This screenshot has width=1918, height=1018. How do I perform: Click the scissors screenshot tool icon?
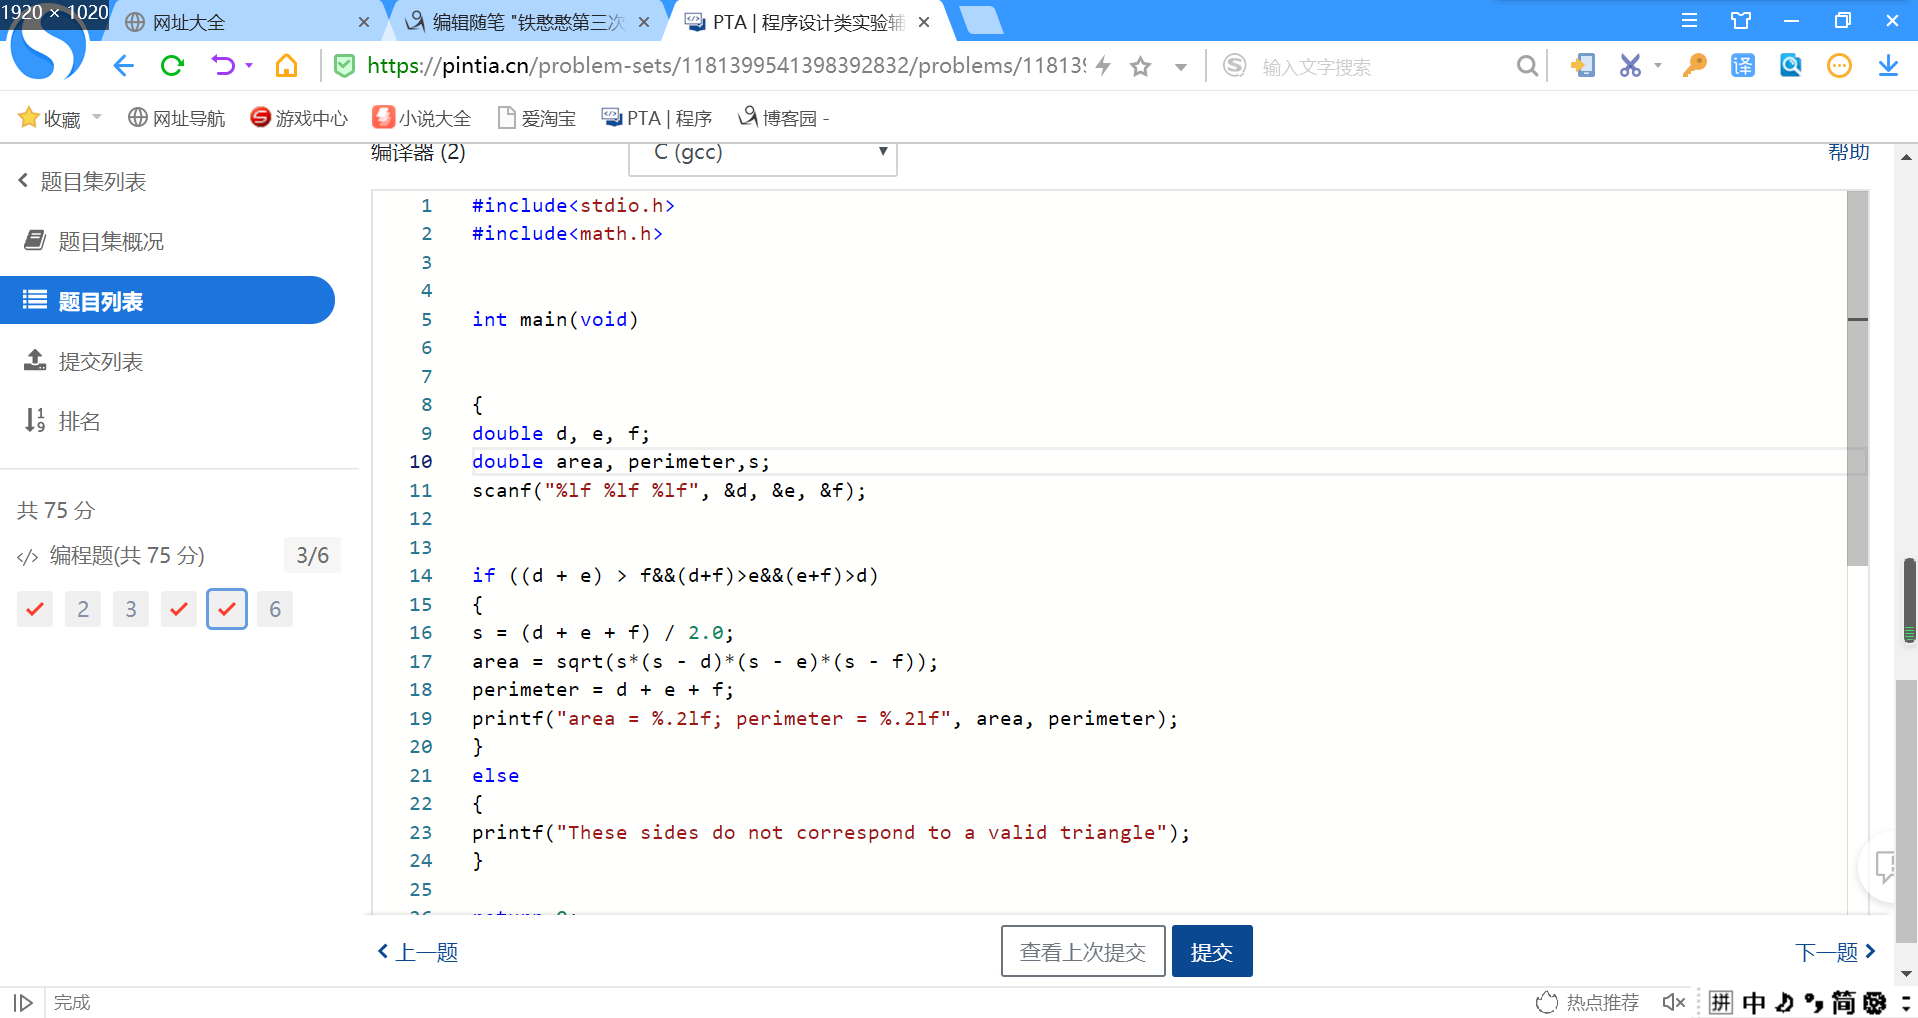click(x=1630, y=66)
